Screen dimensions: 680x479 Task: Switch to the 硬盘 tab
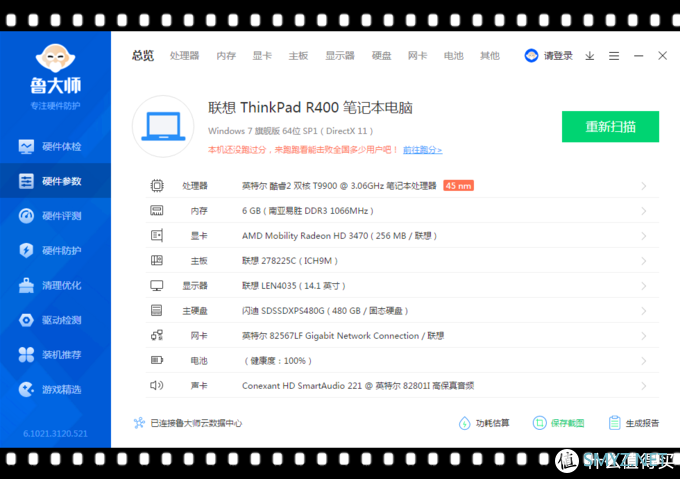382,55
